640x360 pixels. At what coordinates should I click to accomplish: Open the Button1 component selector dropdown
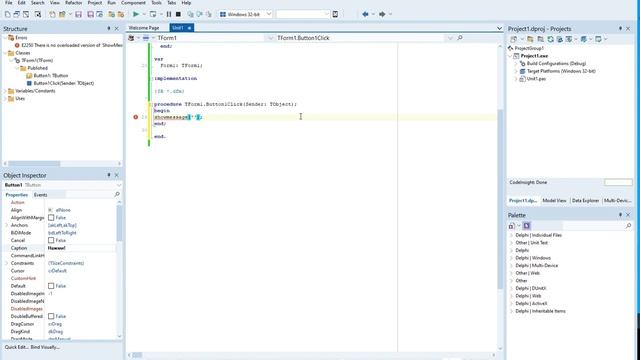(119, 185)
